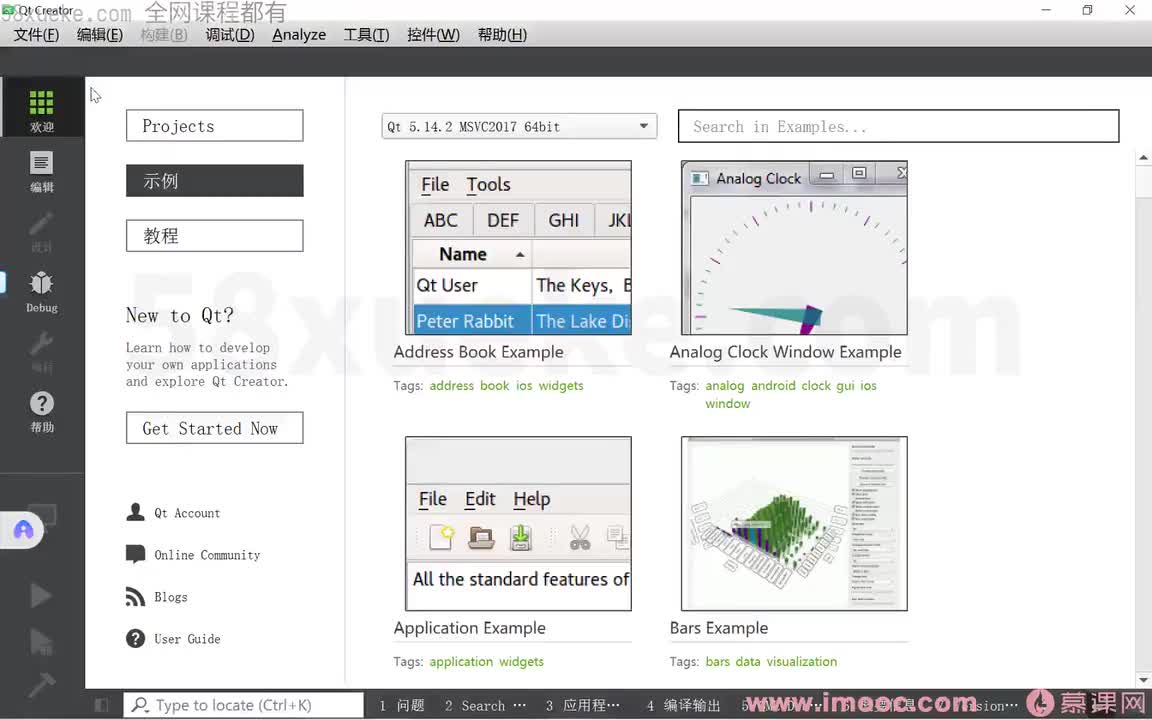This screenshot has width=1152, height=720.
Task: Open the 2 Search results pane
Action: tap(485, 705)
